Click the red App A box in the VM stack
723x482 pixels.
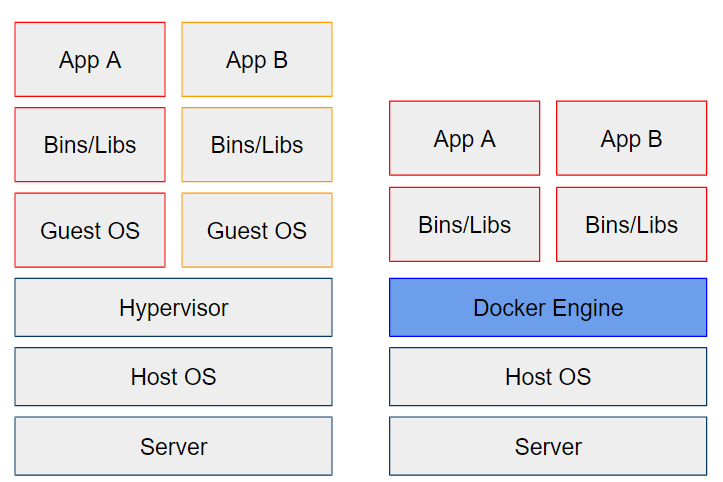[90, 60]
